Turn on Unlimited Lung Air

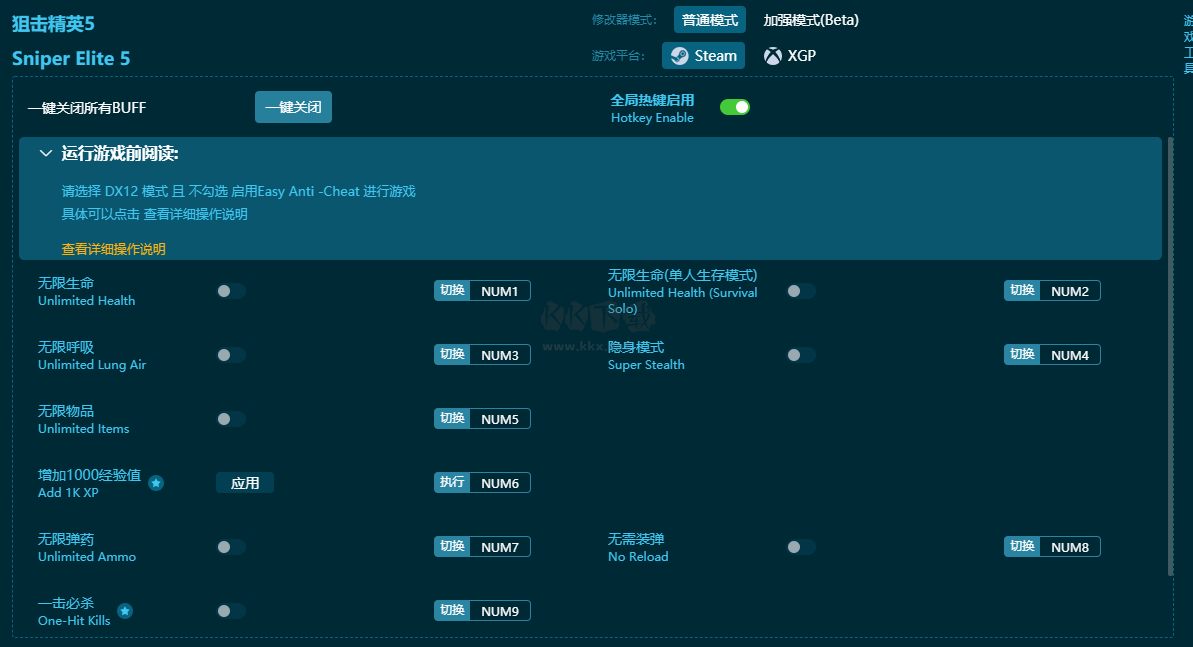point(231,355)
